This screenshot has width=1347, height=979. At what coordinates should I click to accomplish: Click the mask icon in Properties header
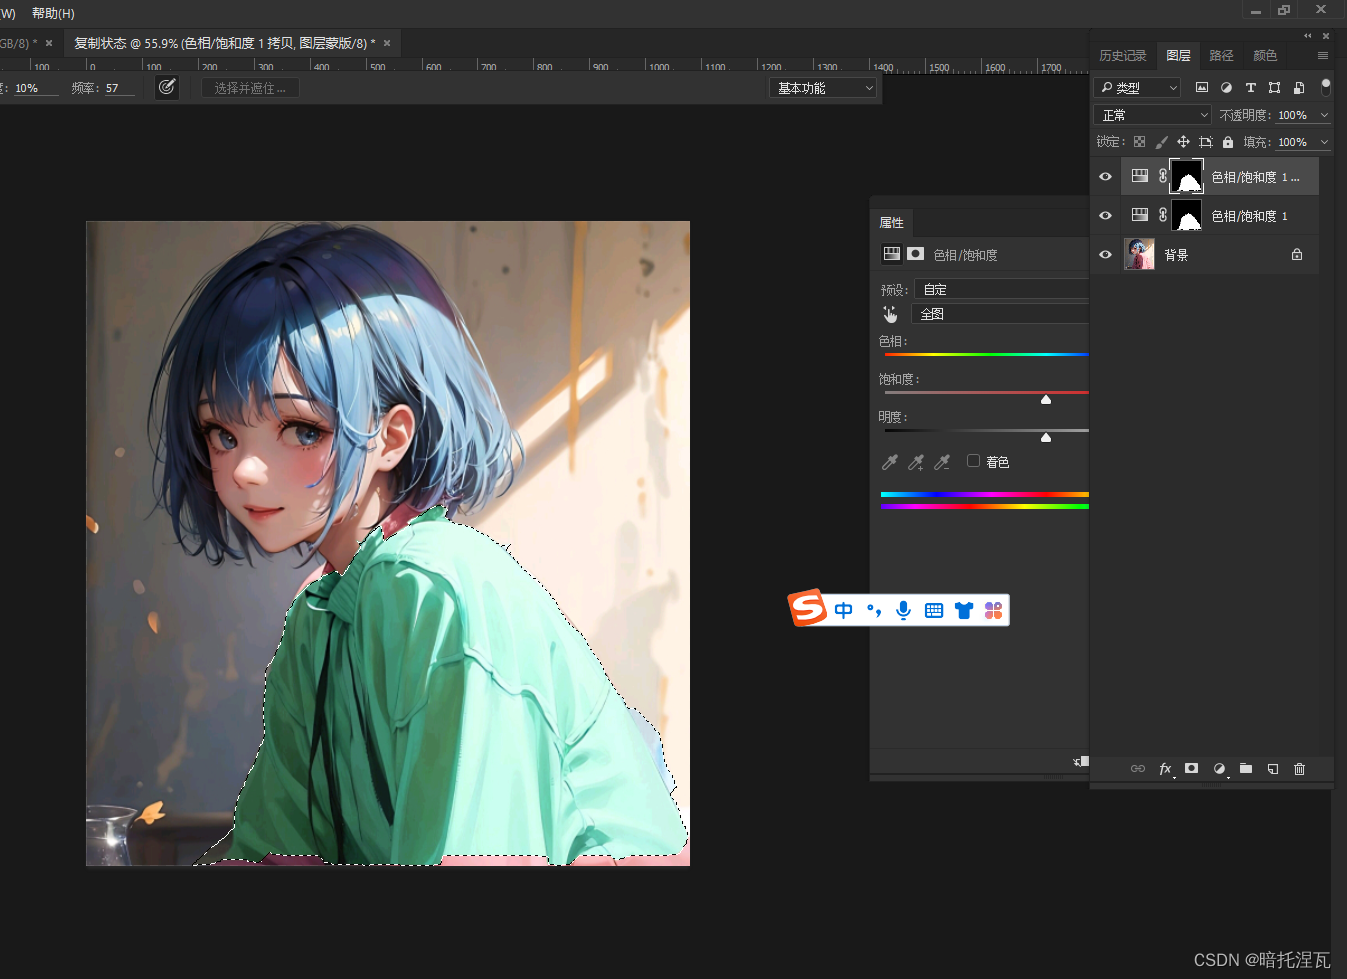pyautogui.click(x=915, y=254)
